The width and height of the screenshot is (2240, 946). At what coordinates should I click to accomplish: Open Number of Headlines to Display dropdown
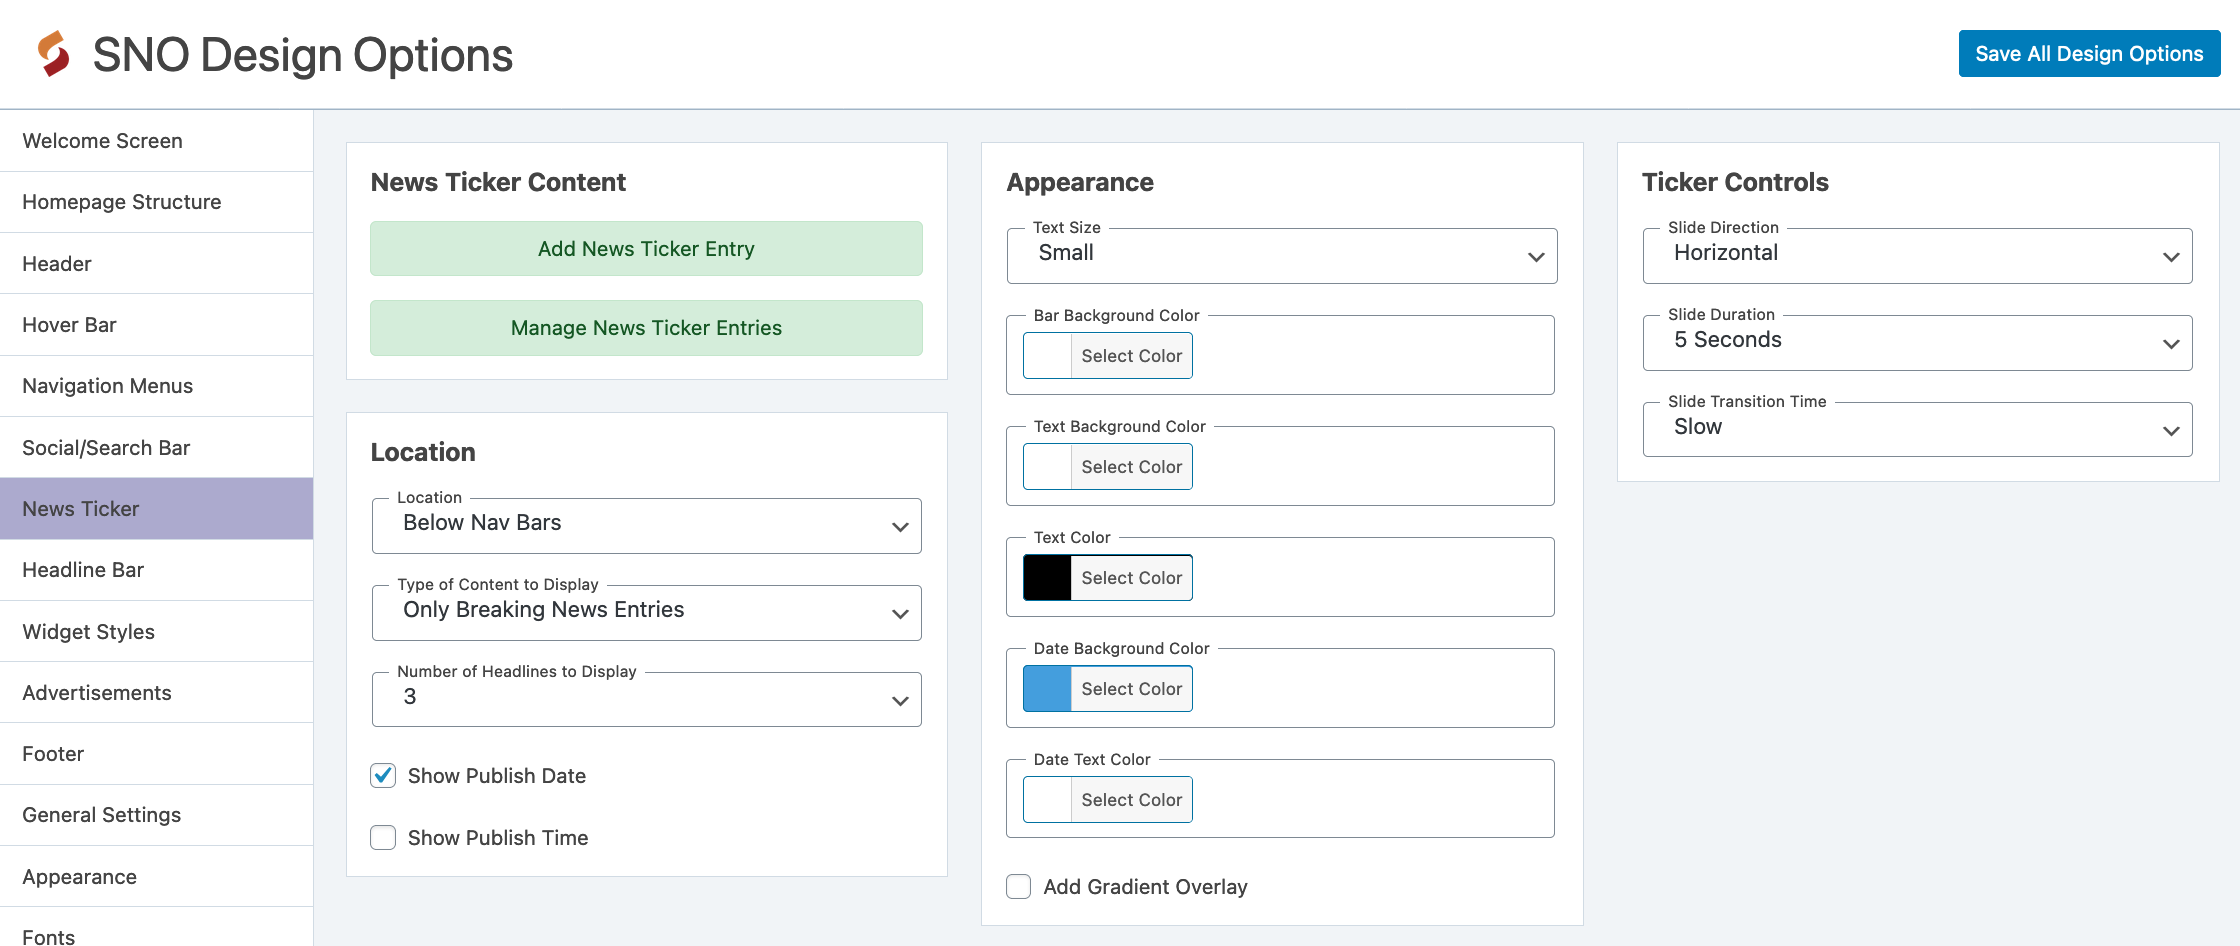[646, 700]
